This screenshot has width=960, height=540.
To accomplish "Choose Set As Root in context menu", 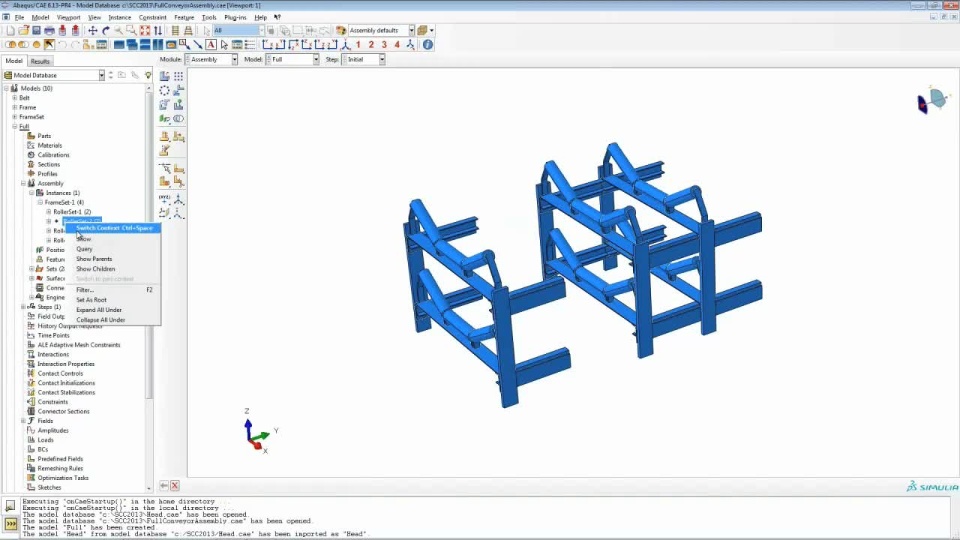I will coord(113,300).
